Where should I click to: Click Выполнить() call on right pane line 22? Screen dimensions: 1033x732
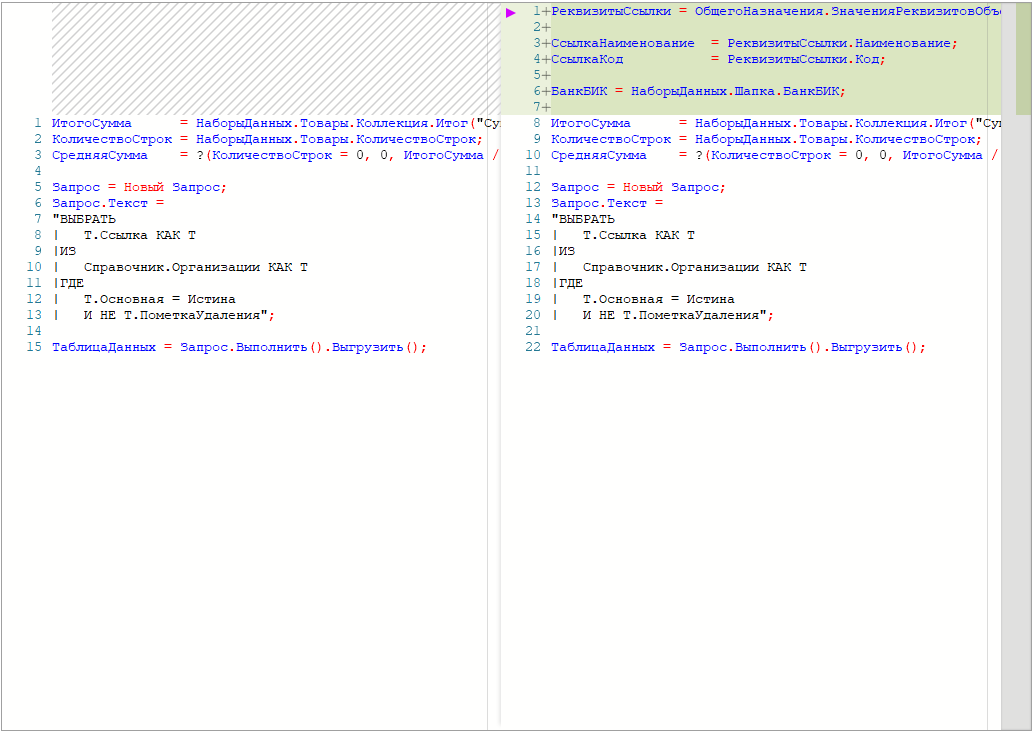click(778, 347)
